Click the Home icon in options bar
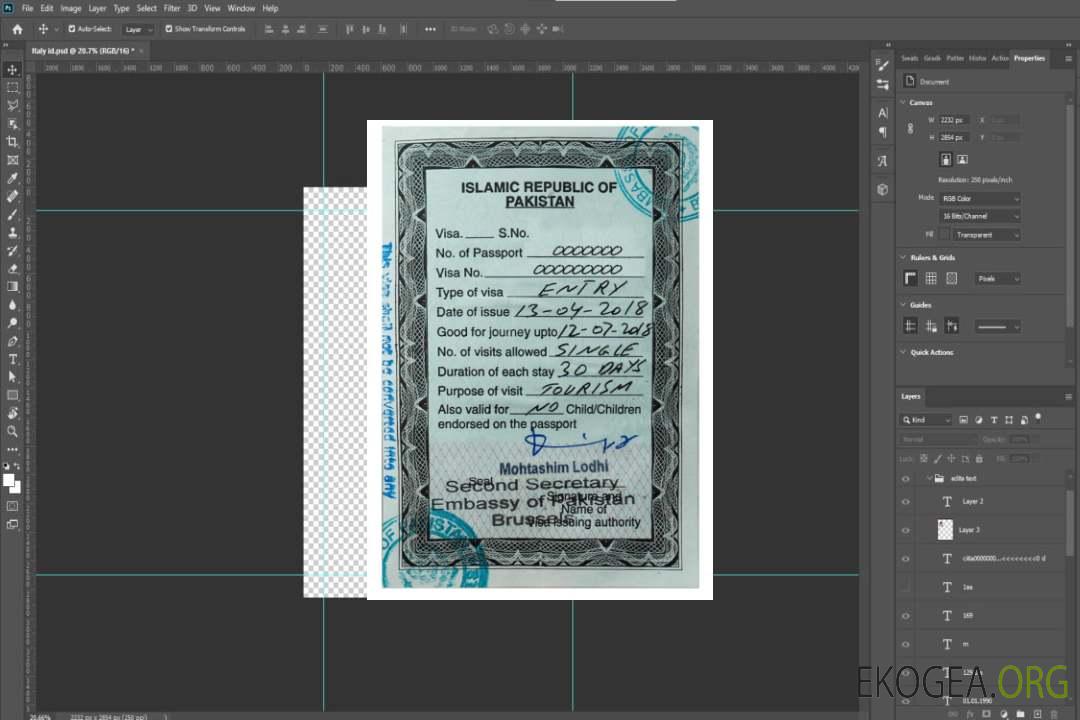The image size is (1080, 720). pos(17,29)
